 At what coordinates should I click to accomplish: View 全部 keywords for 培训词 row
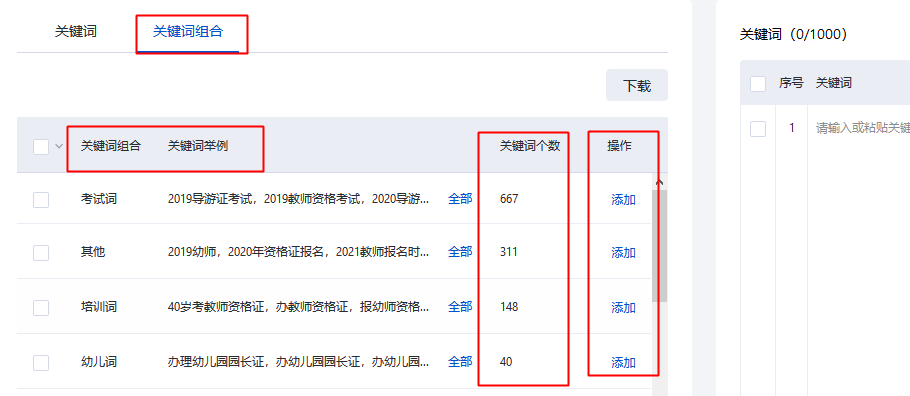(460, 307)
